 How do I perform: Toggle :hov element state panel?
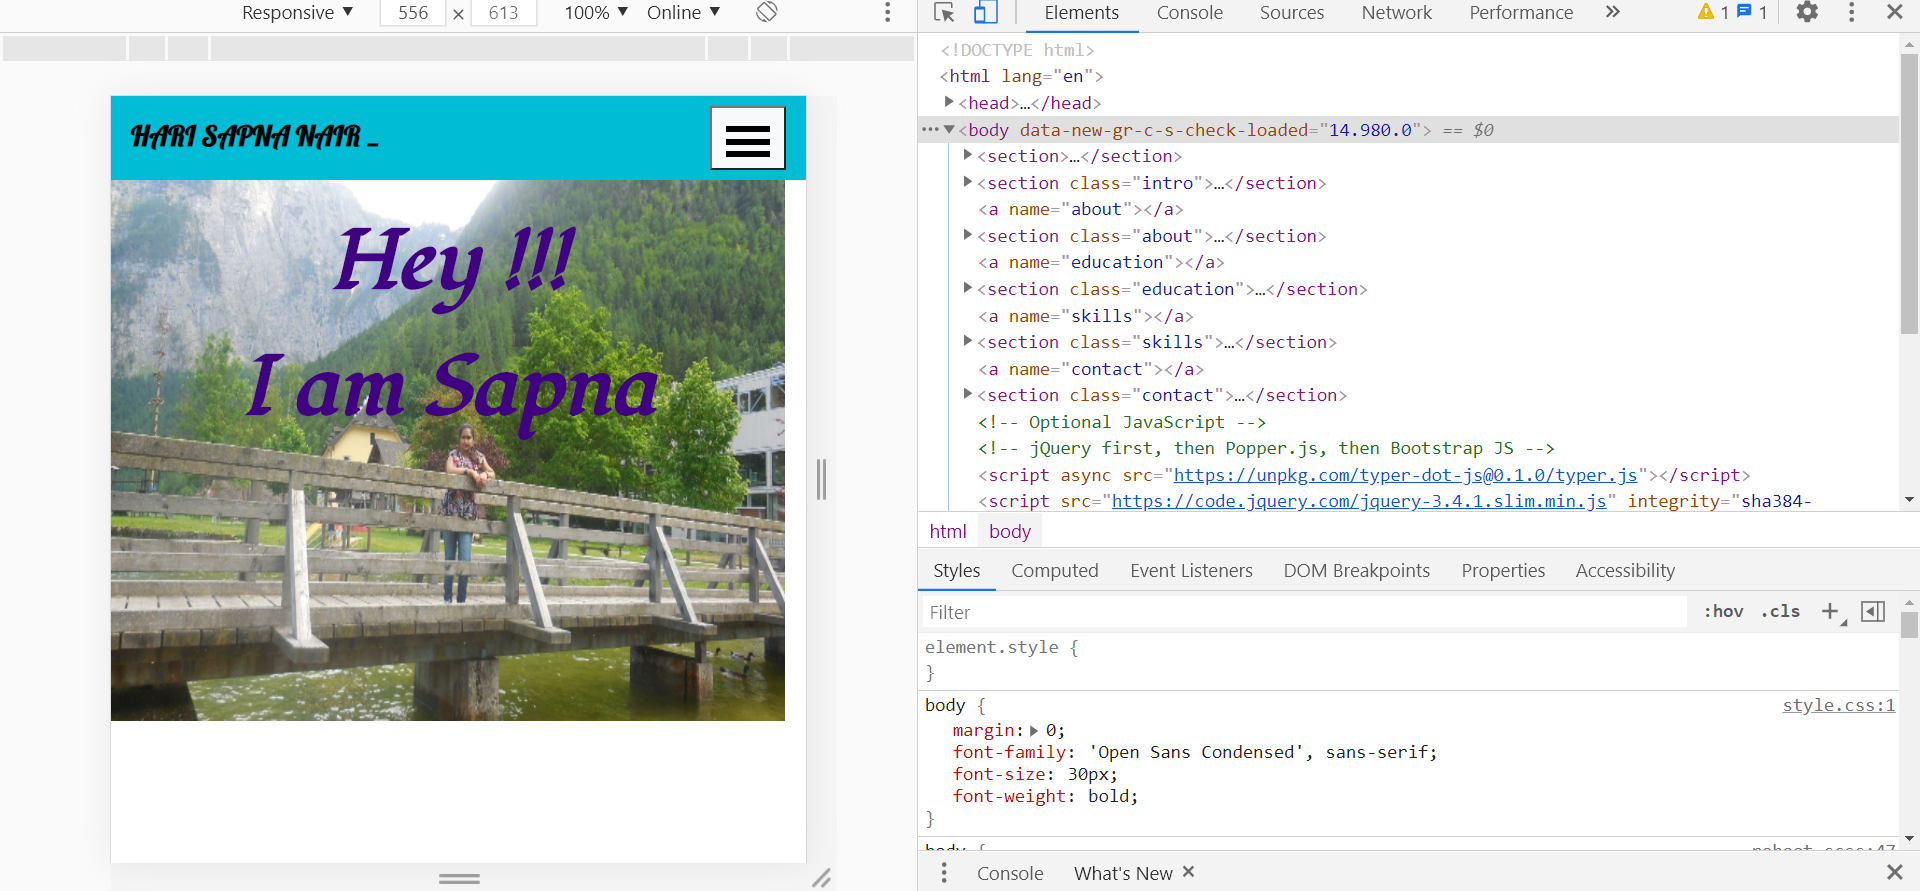tap(1723, 612)
